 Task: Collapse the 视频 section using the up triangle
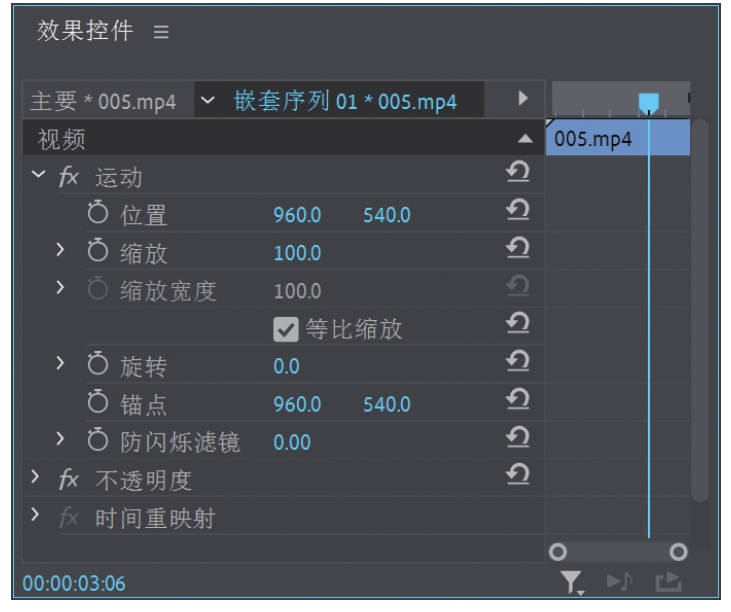point(525,138)
